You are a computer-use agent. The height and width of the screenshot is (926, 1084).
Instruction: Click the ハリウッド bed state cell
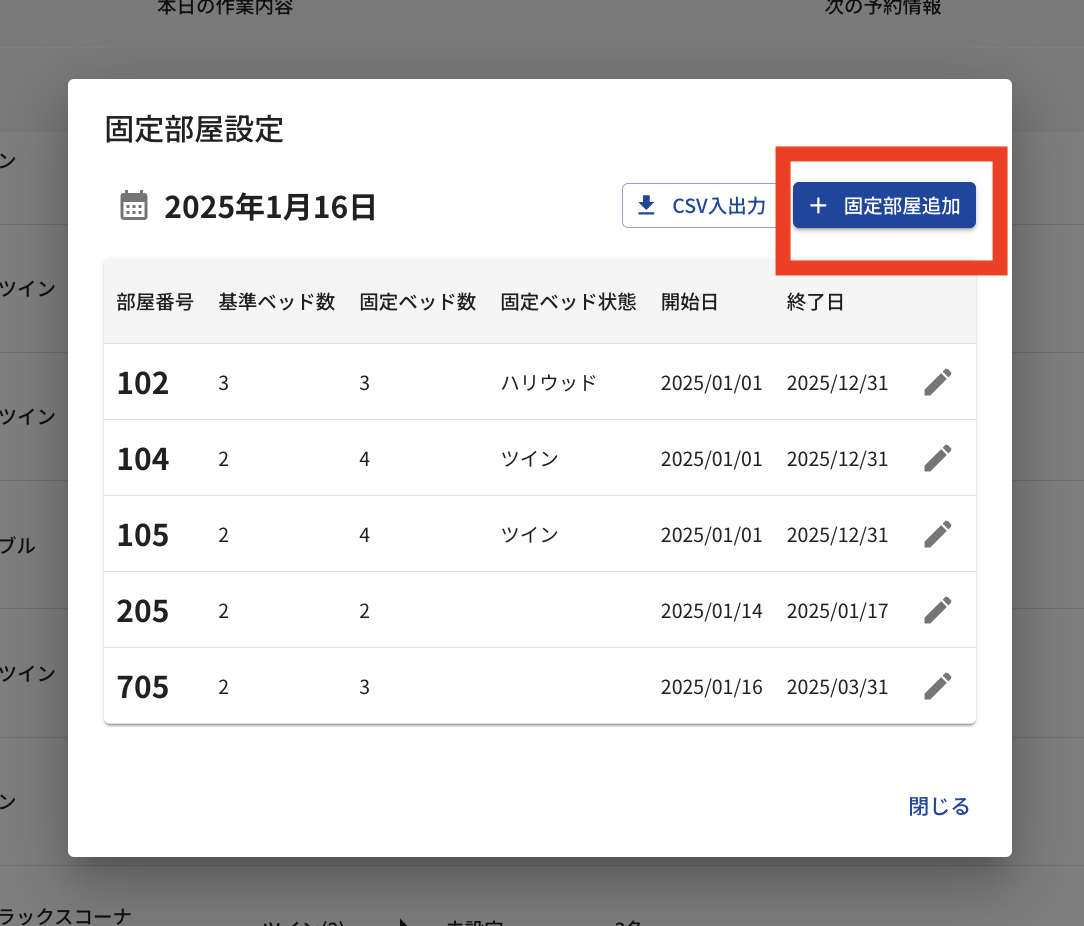(548, 383)
